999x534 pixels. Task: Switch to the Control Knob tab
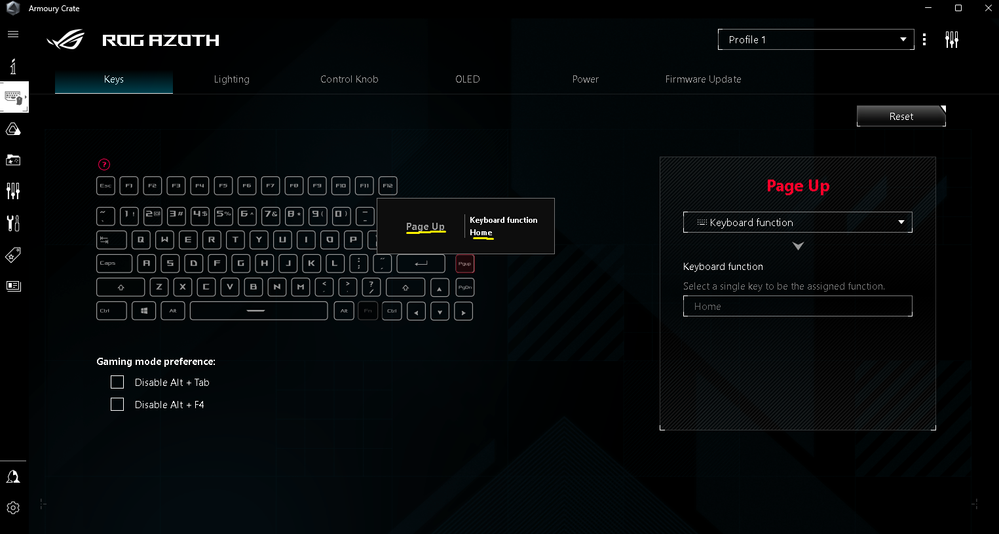349,80
